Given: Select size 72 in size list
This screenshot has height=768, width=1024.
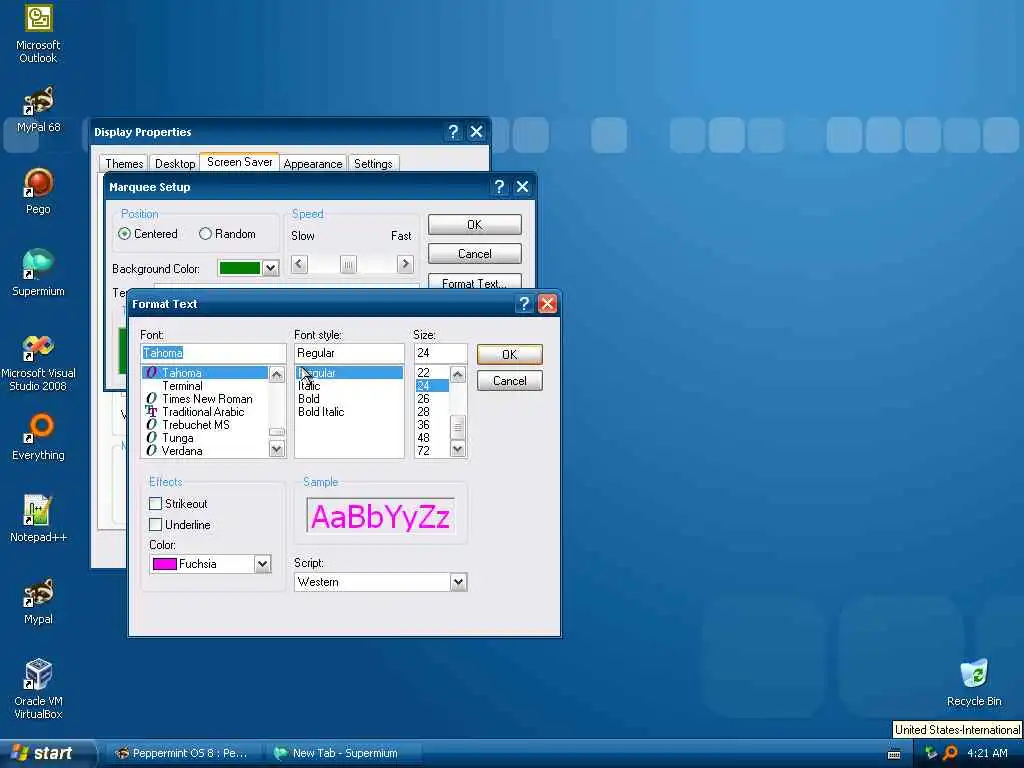Looking at the screenshot, I should click(x=423, y=451).
